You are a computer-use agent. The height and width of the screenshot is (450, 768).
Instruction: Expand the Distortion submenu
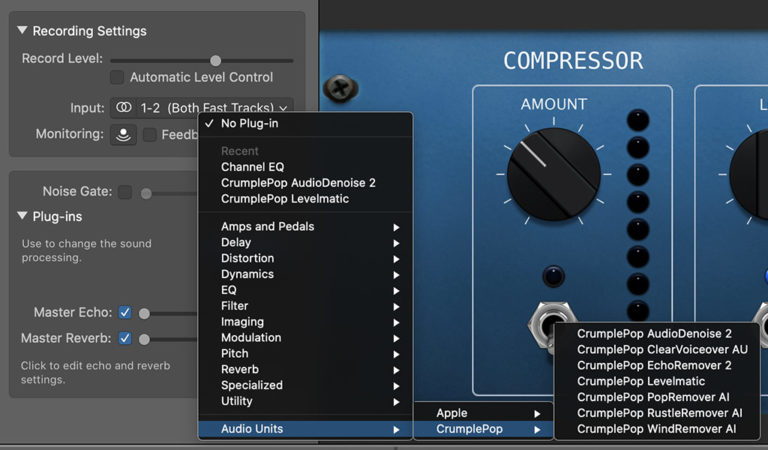click(x=306, y=258)
